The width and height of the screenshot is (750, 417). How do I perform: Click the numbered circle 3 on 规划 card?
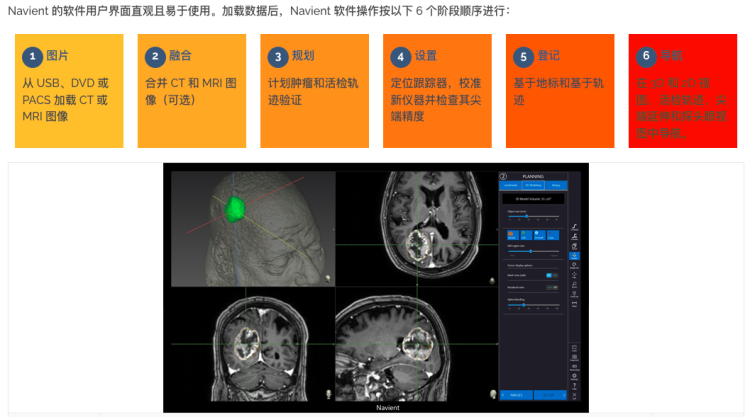[x=278, y=57]
